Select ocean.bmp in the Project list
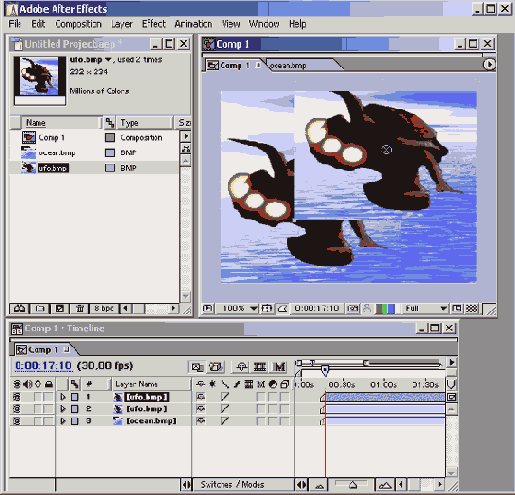Screen dimensions: 515x495 (x=57, y=153)
